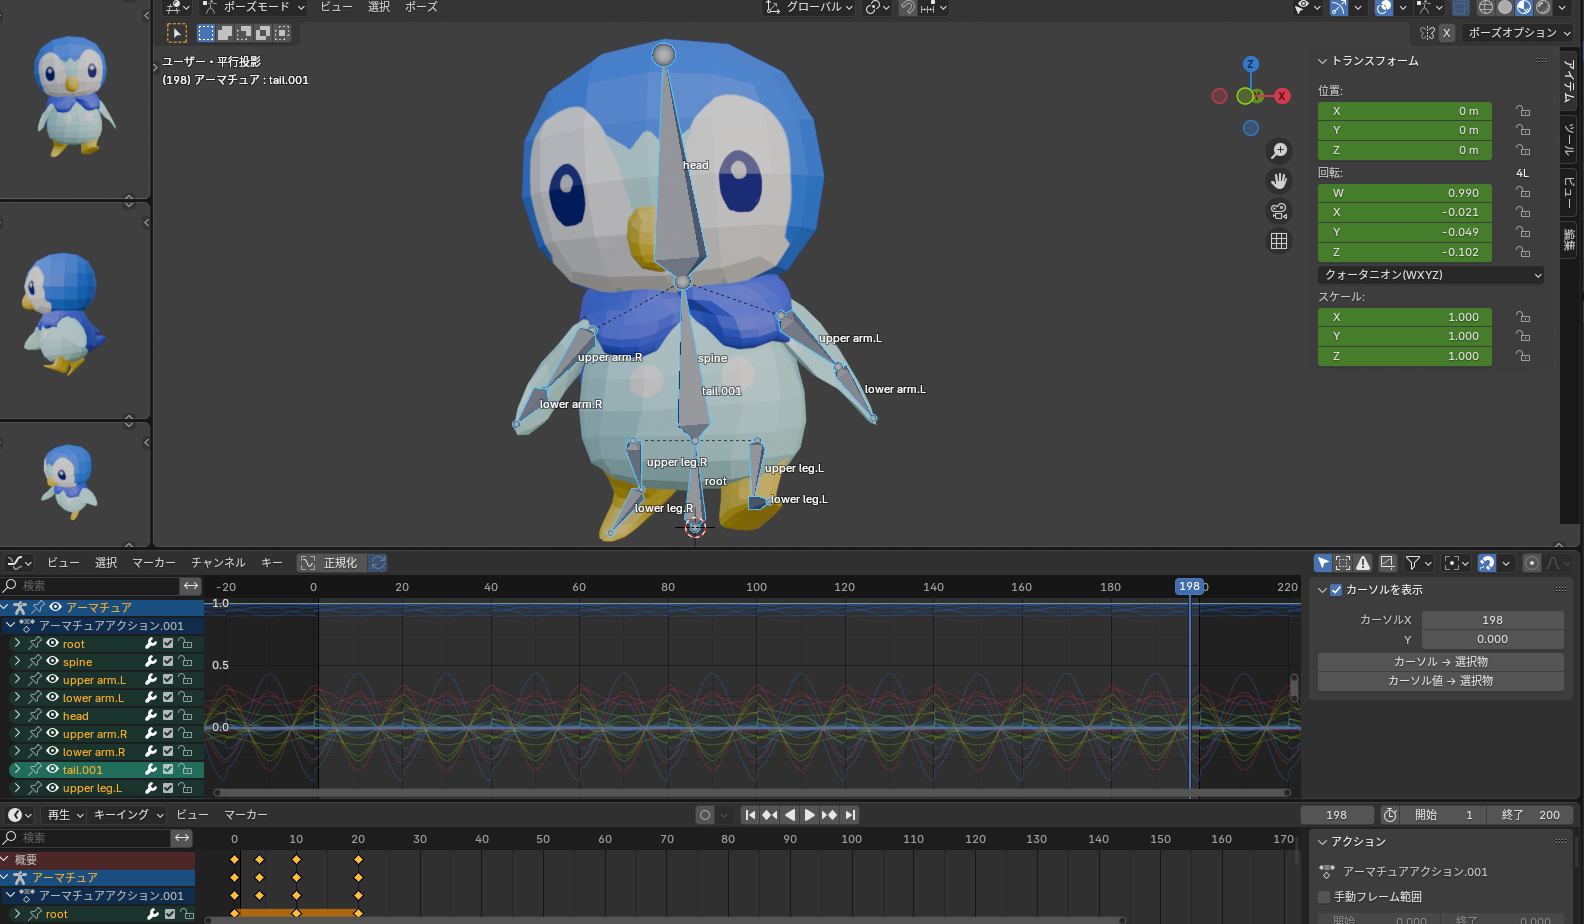
Task: Toggle the カーソルを表示 checkbox
Action: pos(1336,590)
